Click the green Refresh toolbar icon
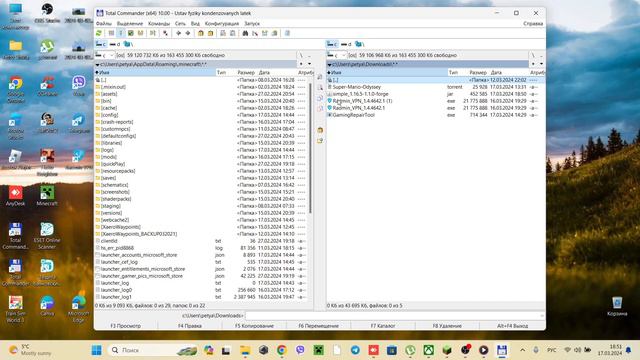Screen dimensions: 640x360 click(x=99, y=33)
